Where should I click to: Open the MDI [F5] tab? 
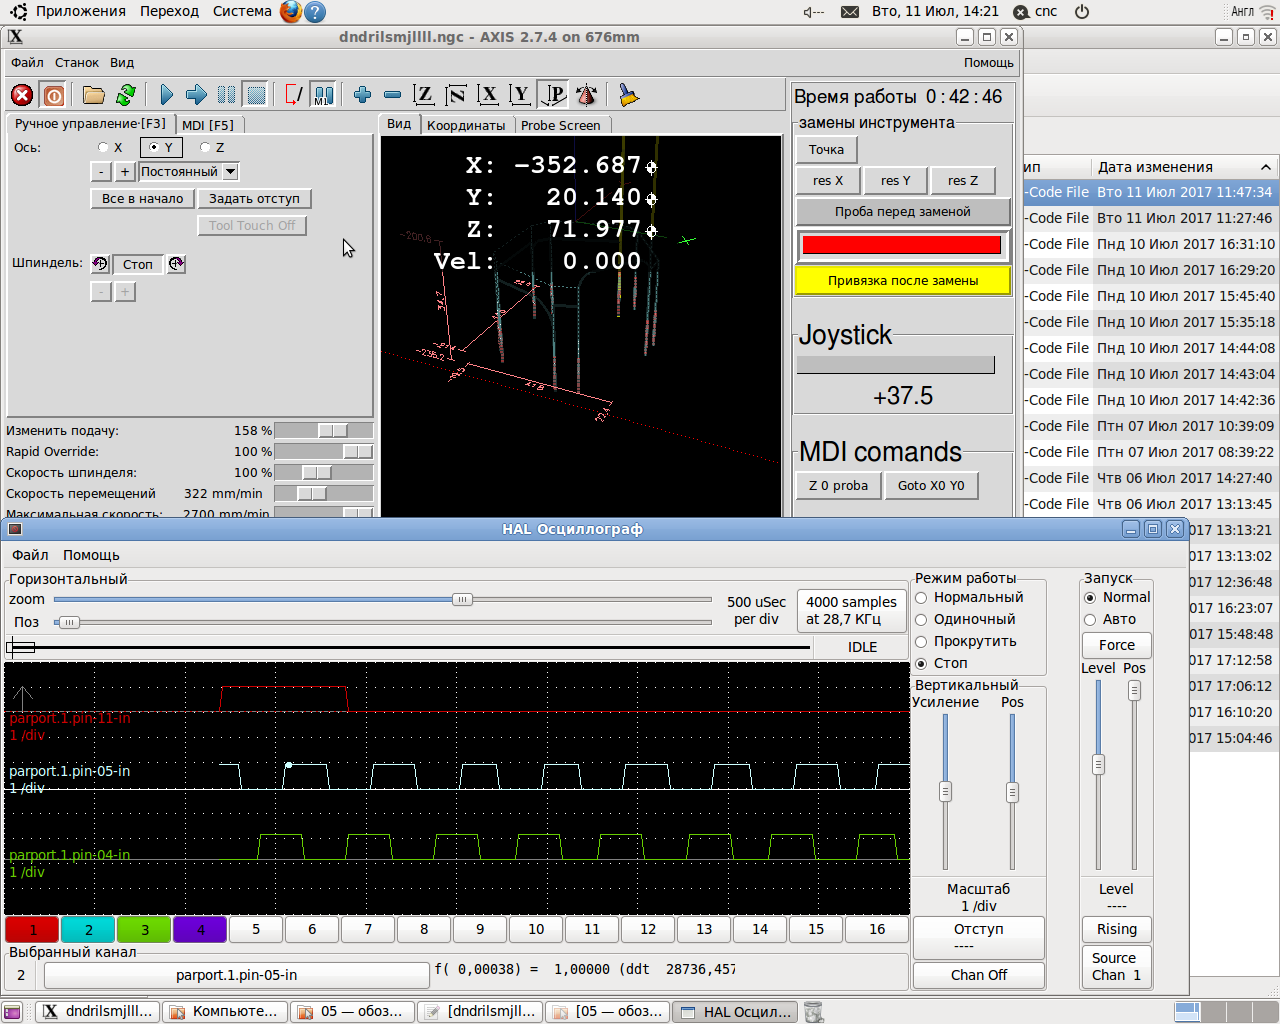pos(208,125)
